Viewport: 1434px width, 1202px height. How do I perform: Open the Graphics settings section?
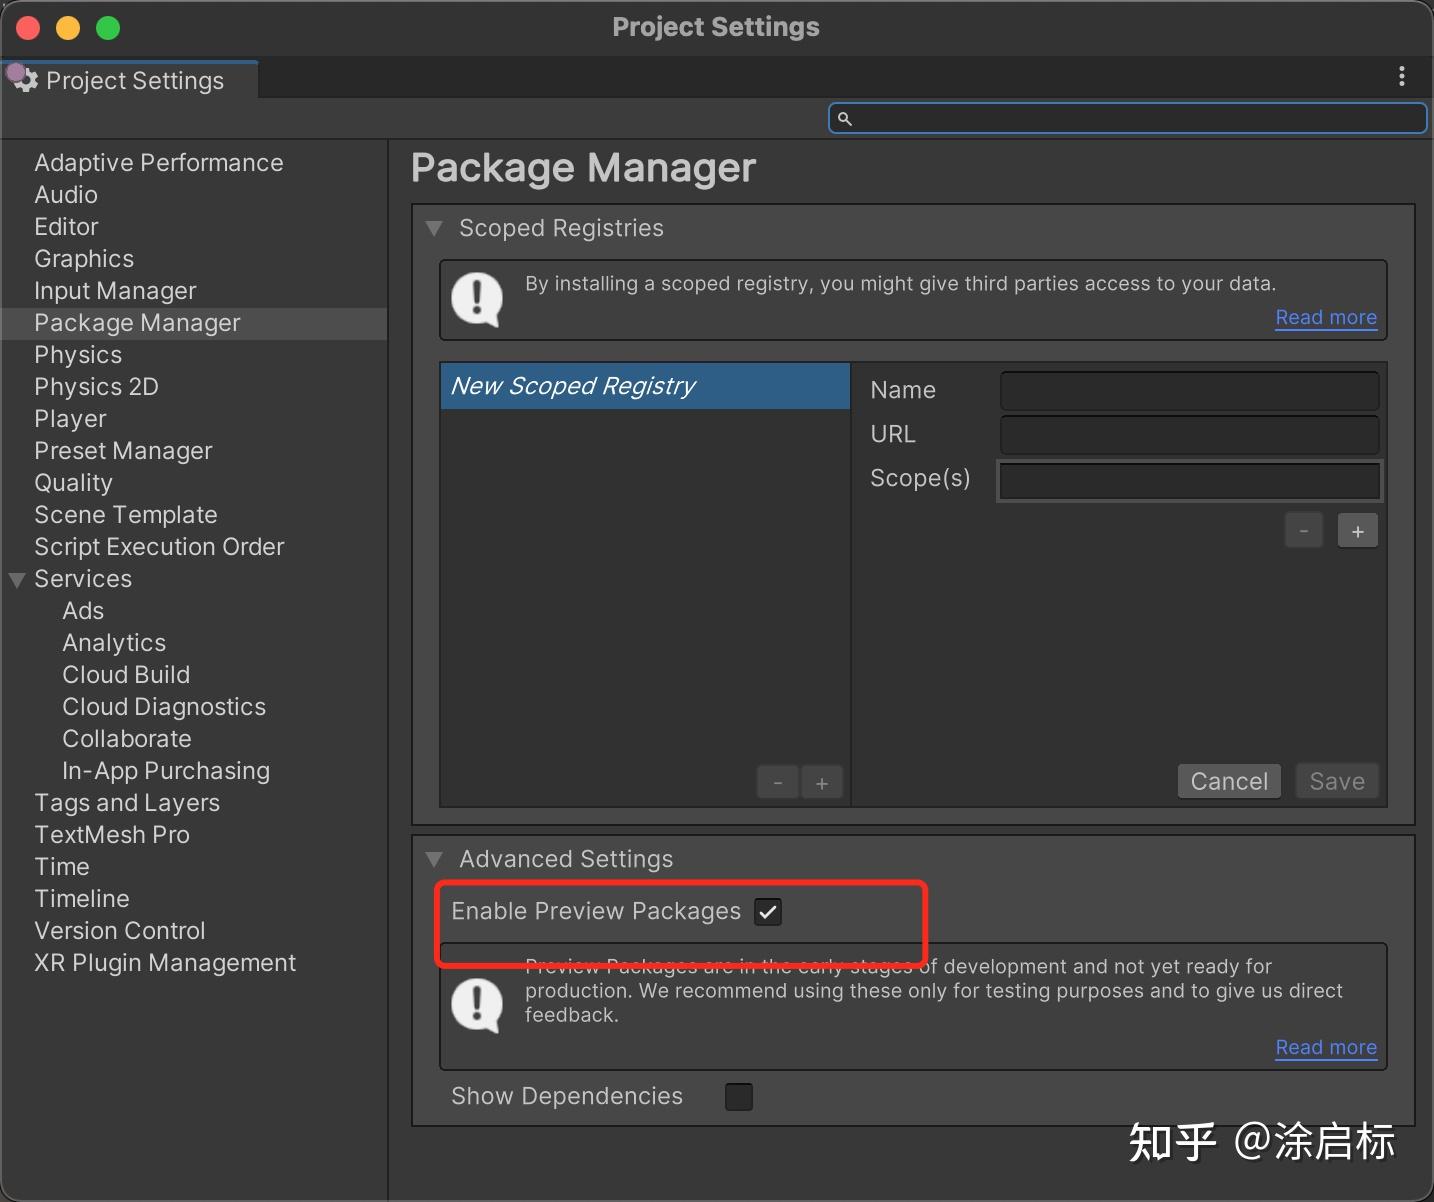click(x=84, y=258)
